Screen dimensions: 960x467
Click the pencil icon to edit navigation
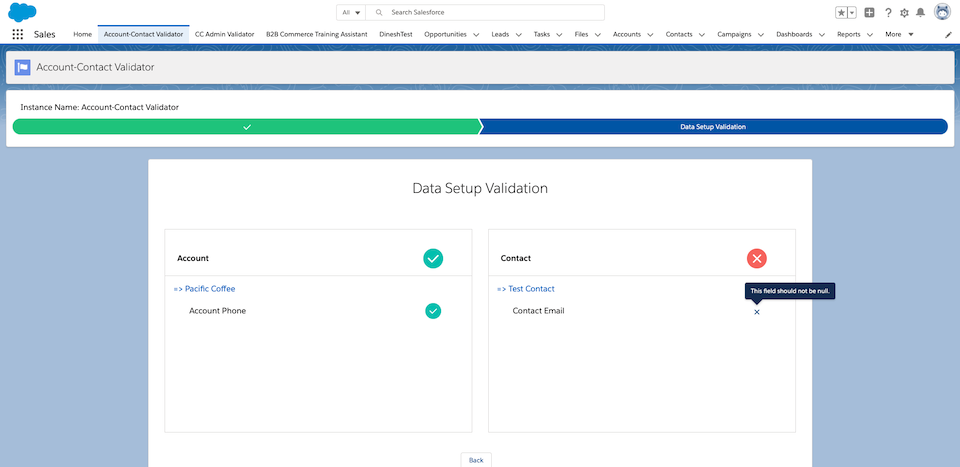948,34
